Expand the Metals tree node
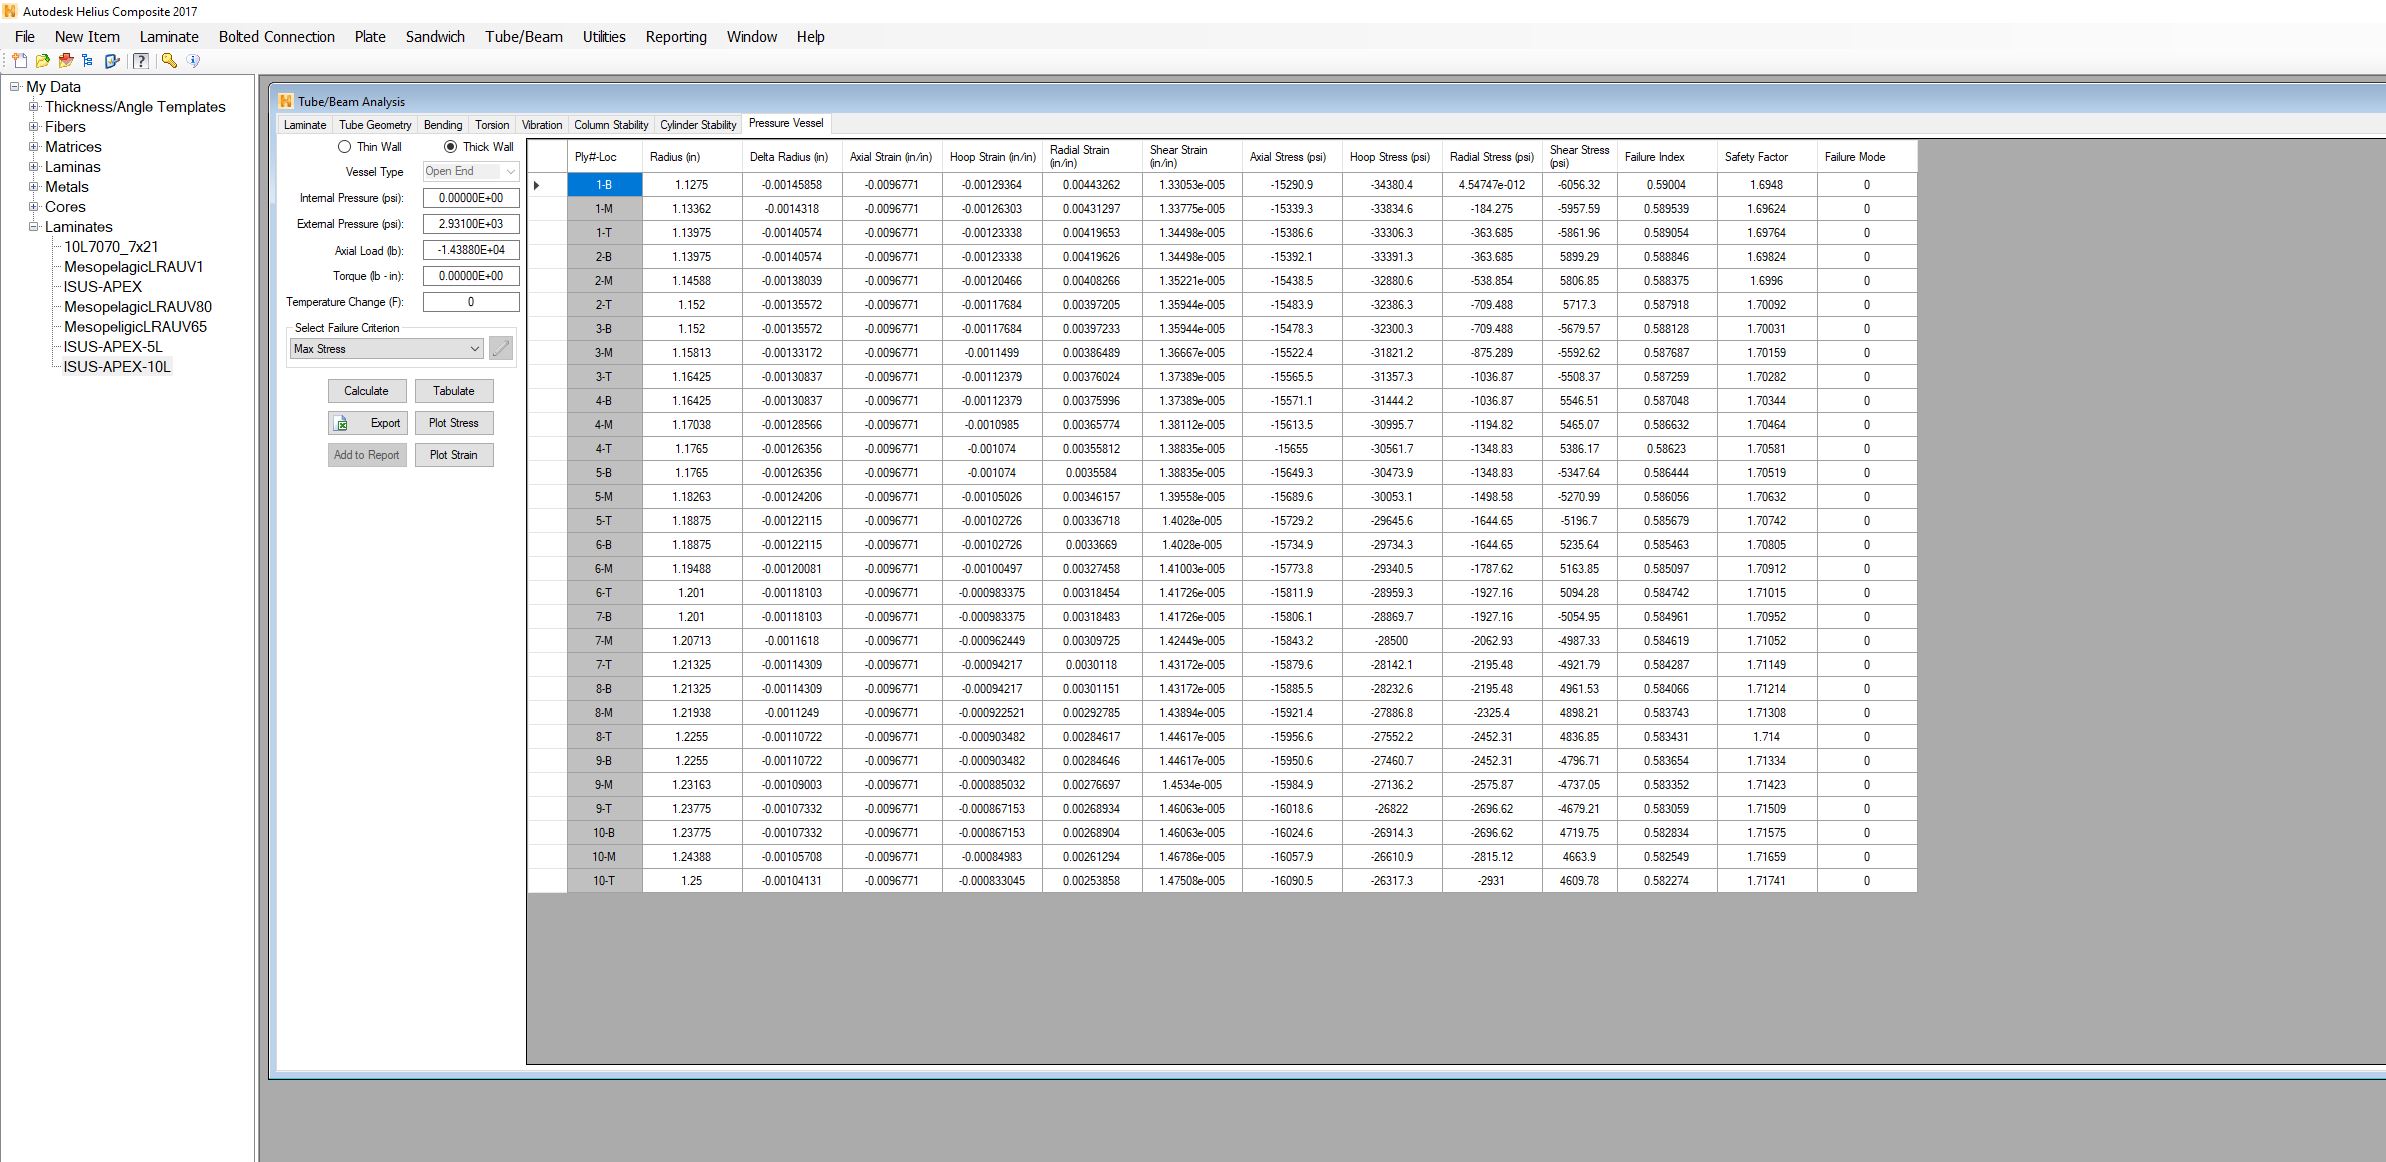 point(34,187)
